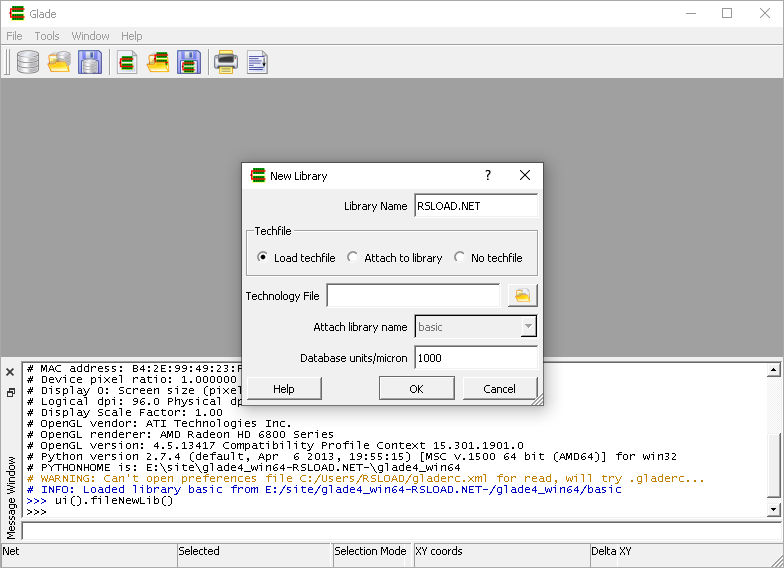Open the Tools menu
The height and width of the screenshot is (568, 784).
coord(47,36)
